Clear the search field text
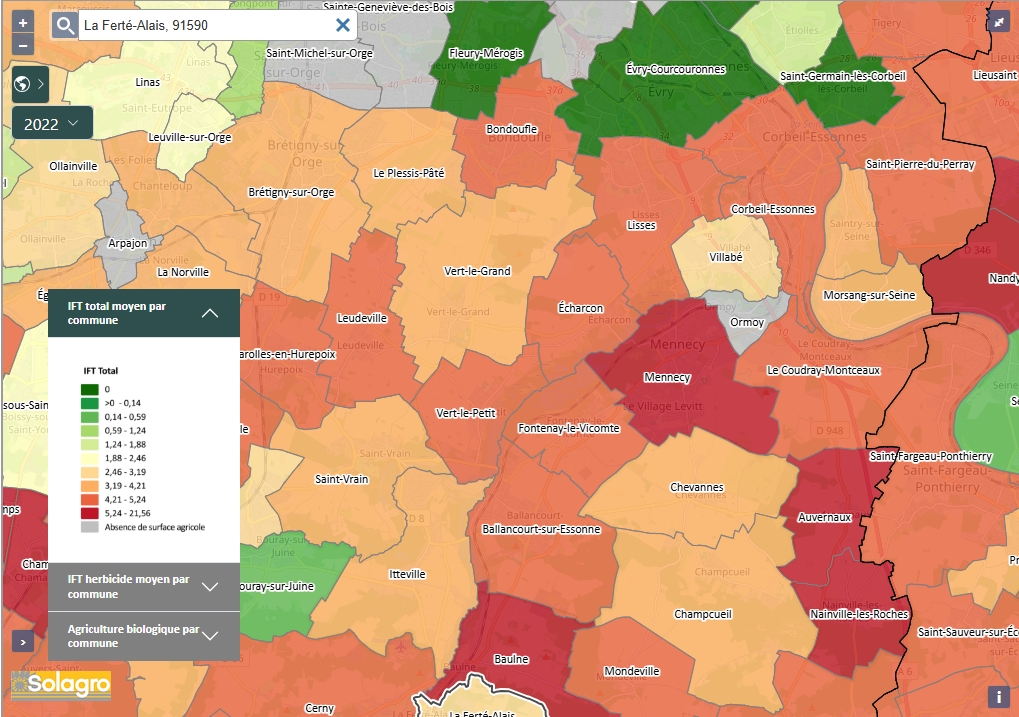The height and width of the screenshot is (717, 1019). [343, 26]
